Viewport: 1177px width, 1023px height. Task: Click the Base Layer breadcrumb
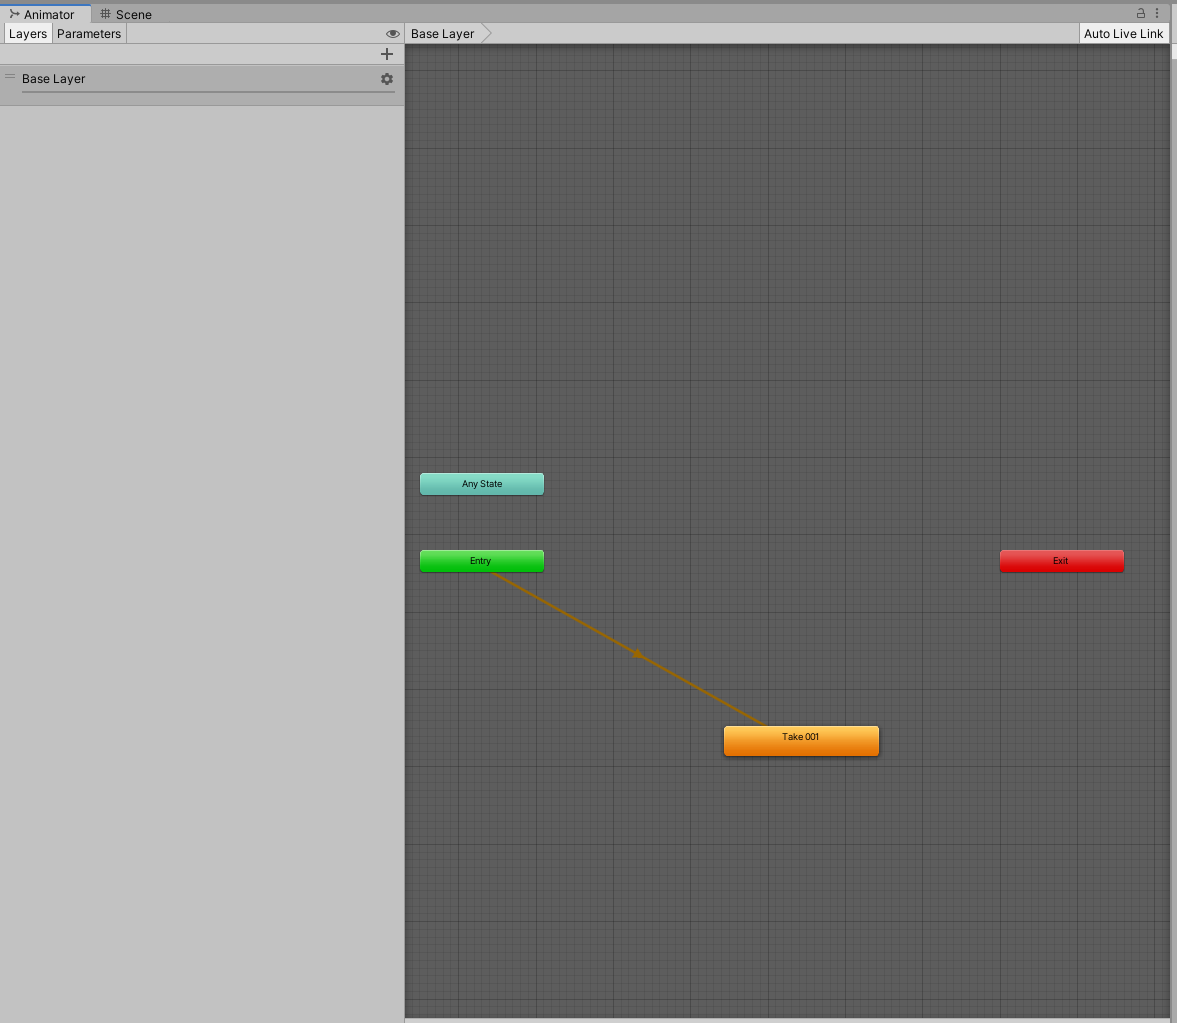[442, 34]
